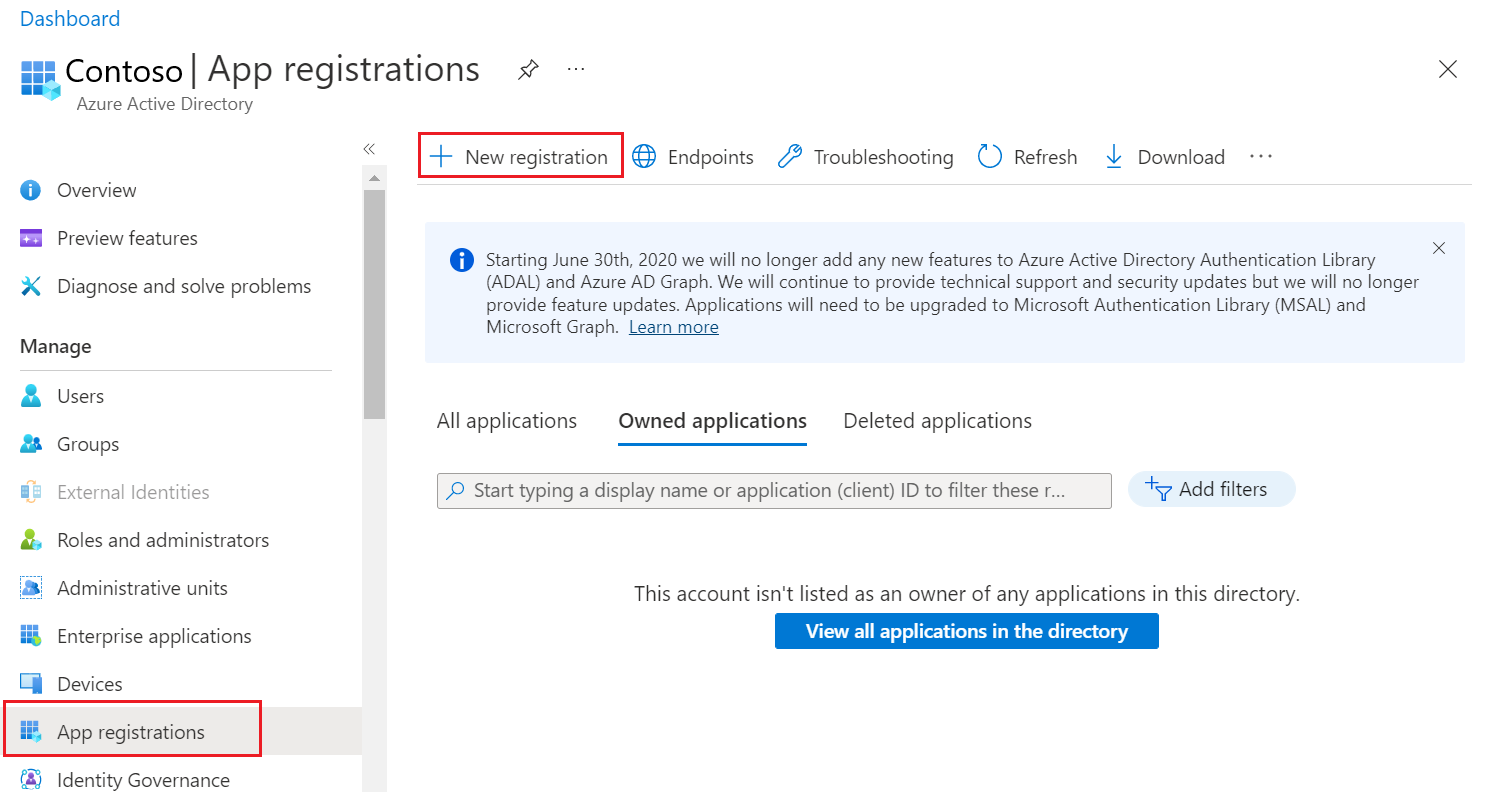Click Add filters button
1498x792 pixels.
pyautogui.click(x=1211, y=489)
